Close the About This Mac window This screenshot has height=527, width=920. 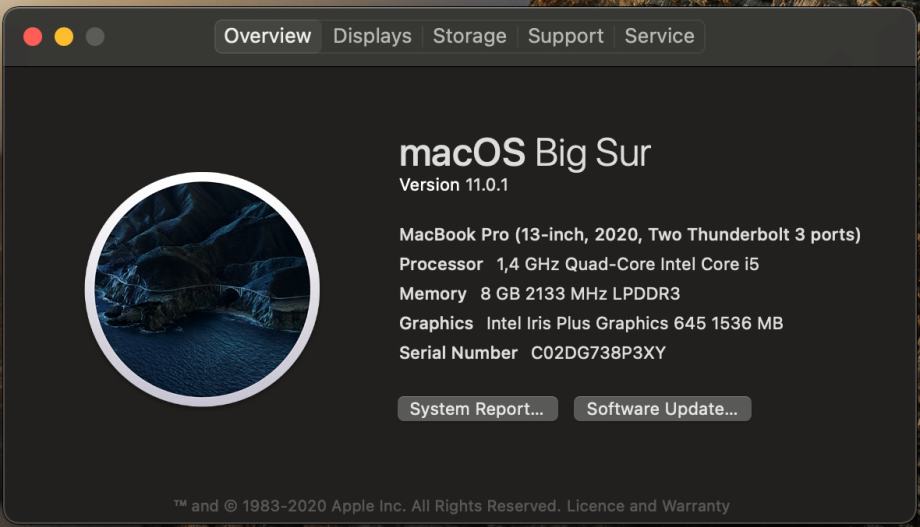33,36
